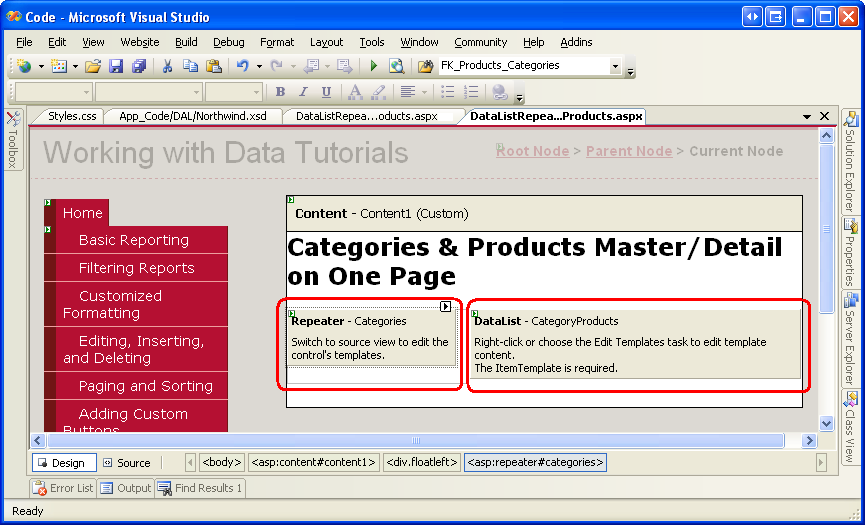Save the current file with the floppy icon
Screen dimensions: 865x525
(x=116, y=66)
